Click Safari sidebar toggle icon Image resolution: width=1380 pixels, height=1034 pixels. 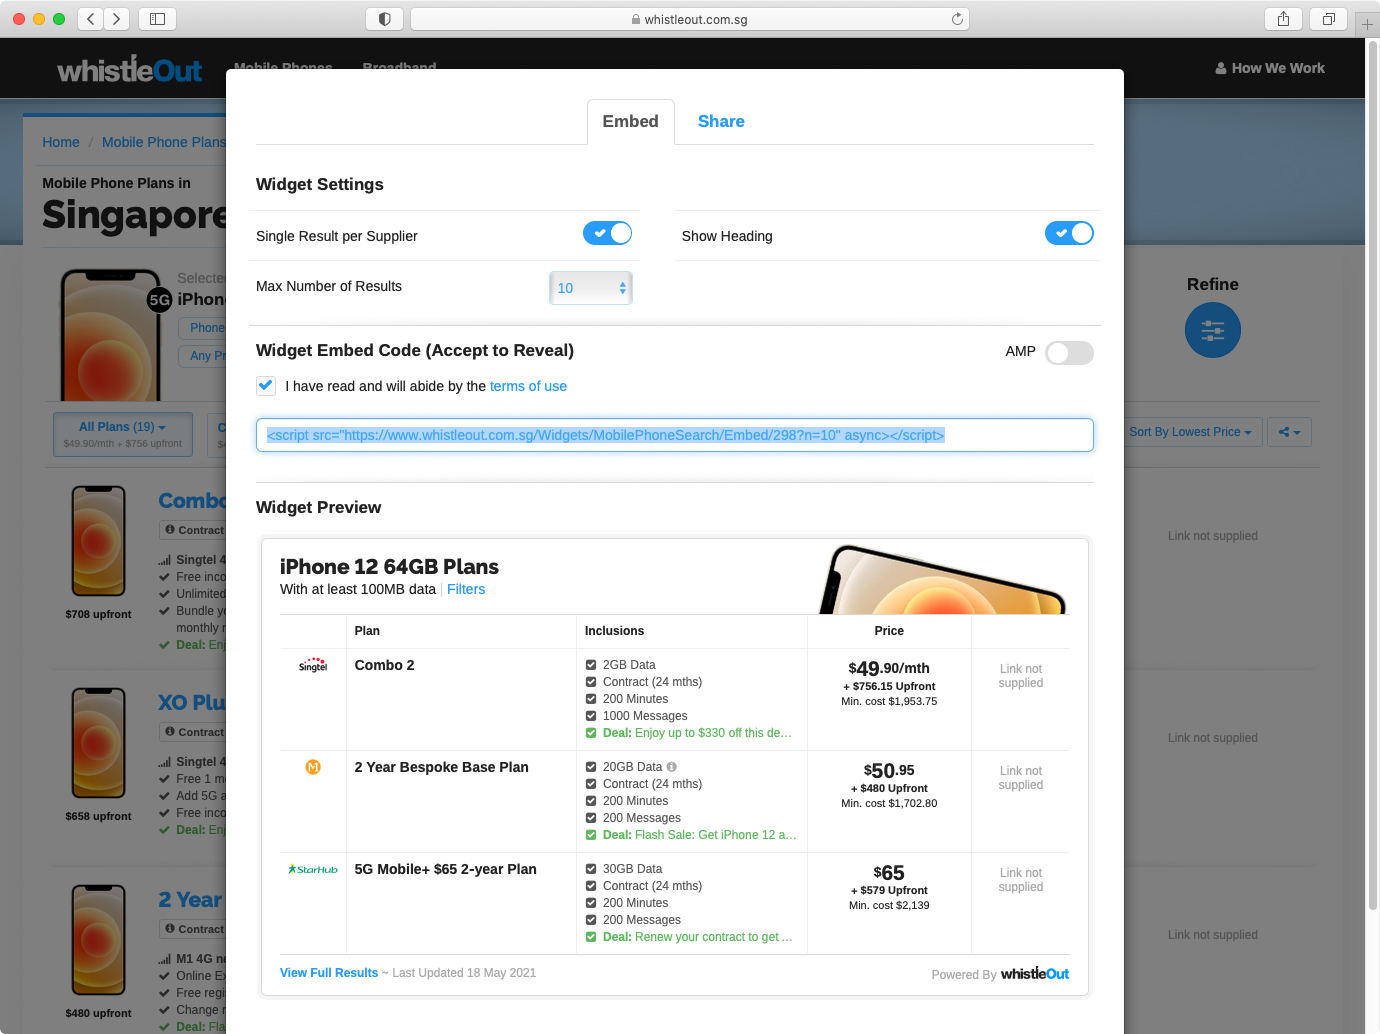[157, 19]
